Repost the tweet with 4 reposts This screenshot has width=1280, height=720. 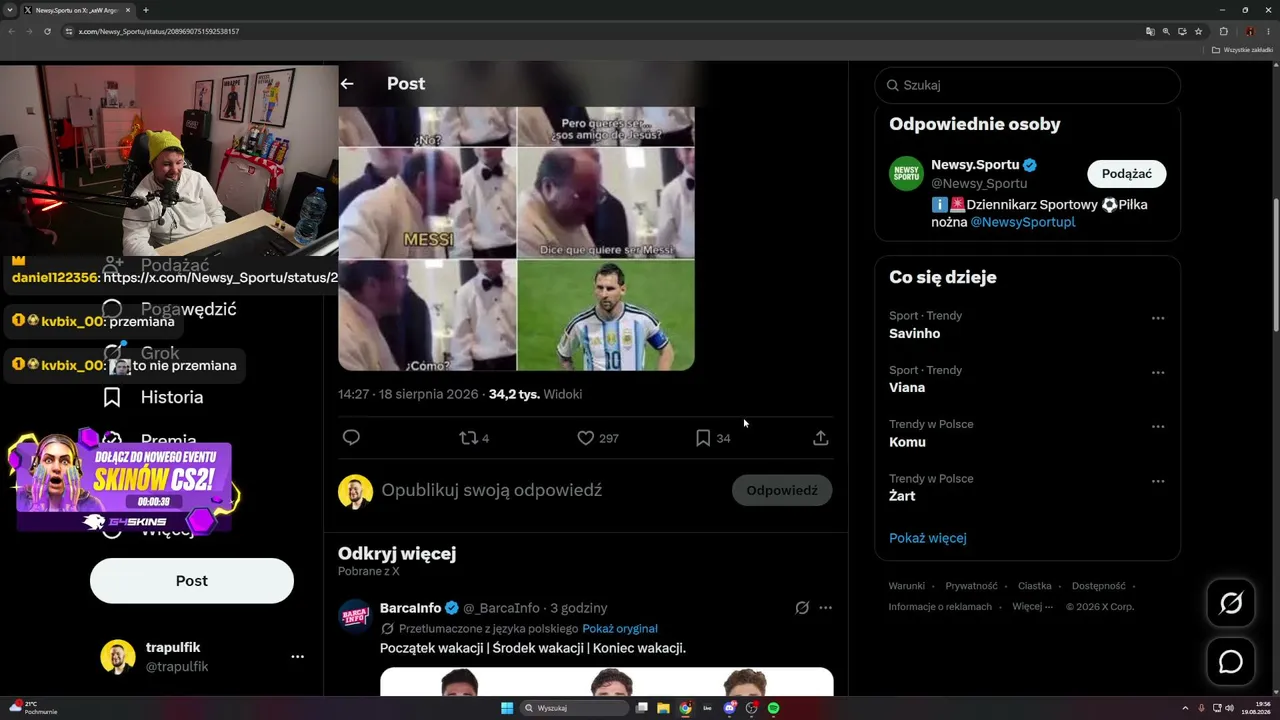coord(473,438)
